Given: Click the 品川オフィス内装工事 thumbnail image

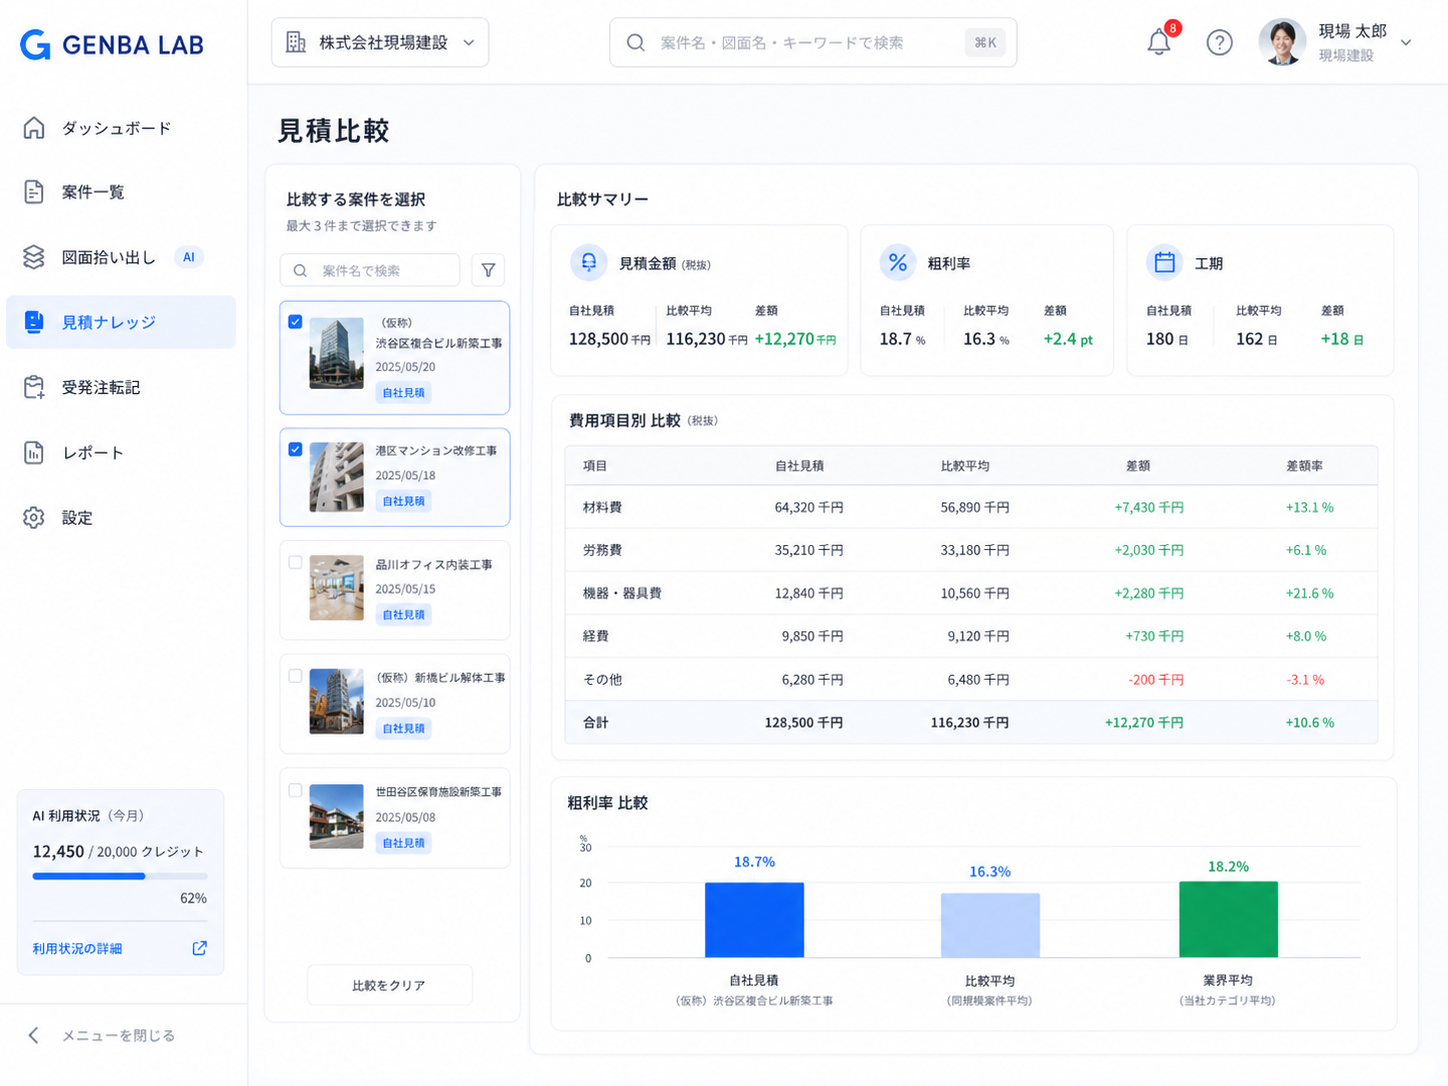Looking at the screenshot, I should tap(336, 588).
